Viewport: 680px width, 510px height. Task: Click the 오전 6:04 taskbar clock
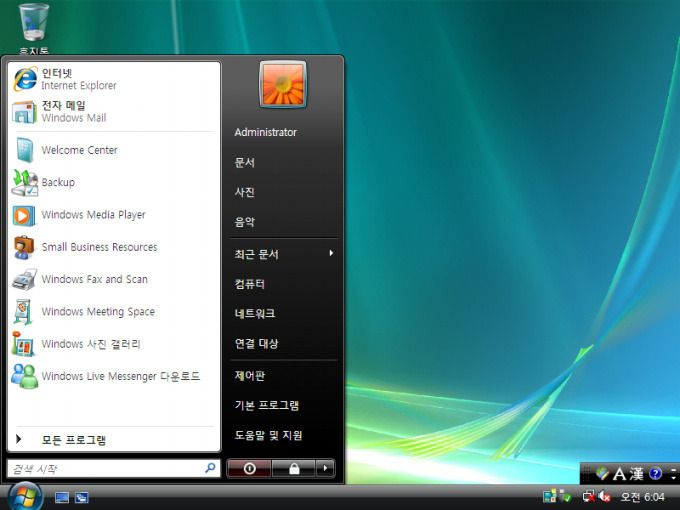point(642,497)
